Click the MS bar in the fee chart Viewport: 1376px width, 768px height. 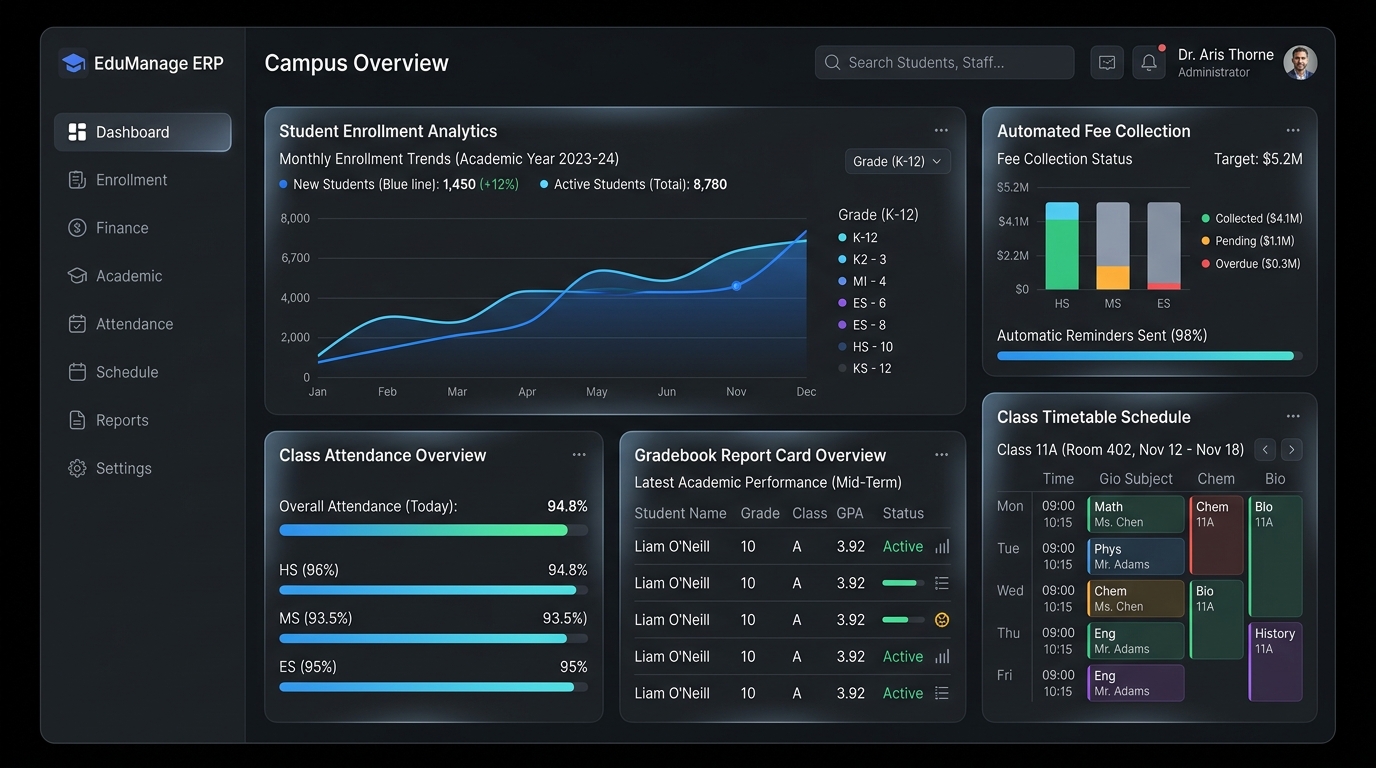point(1113,246)
